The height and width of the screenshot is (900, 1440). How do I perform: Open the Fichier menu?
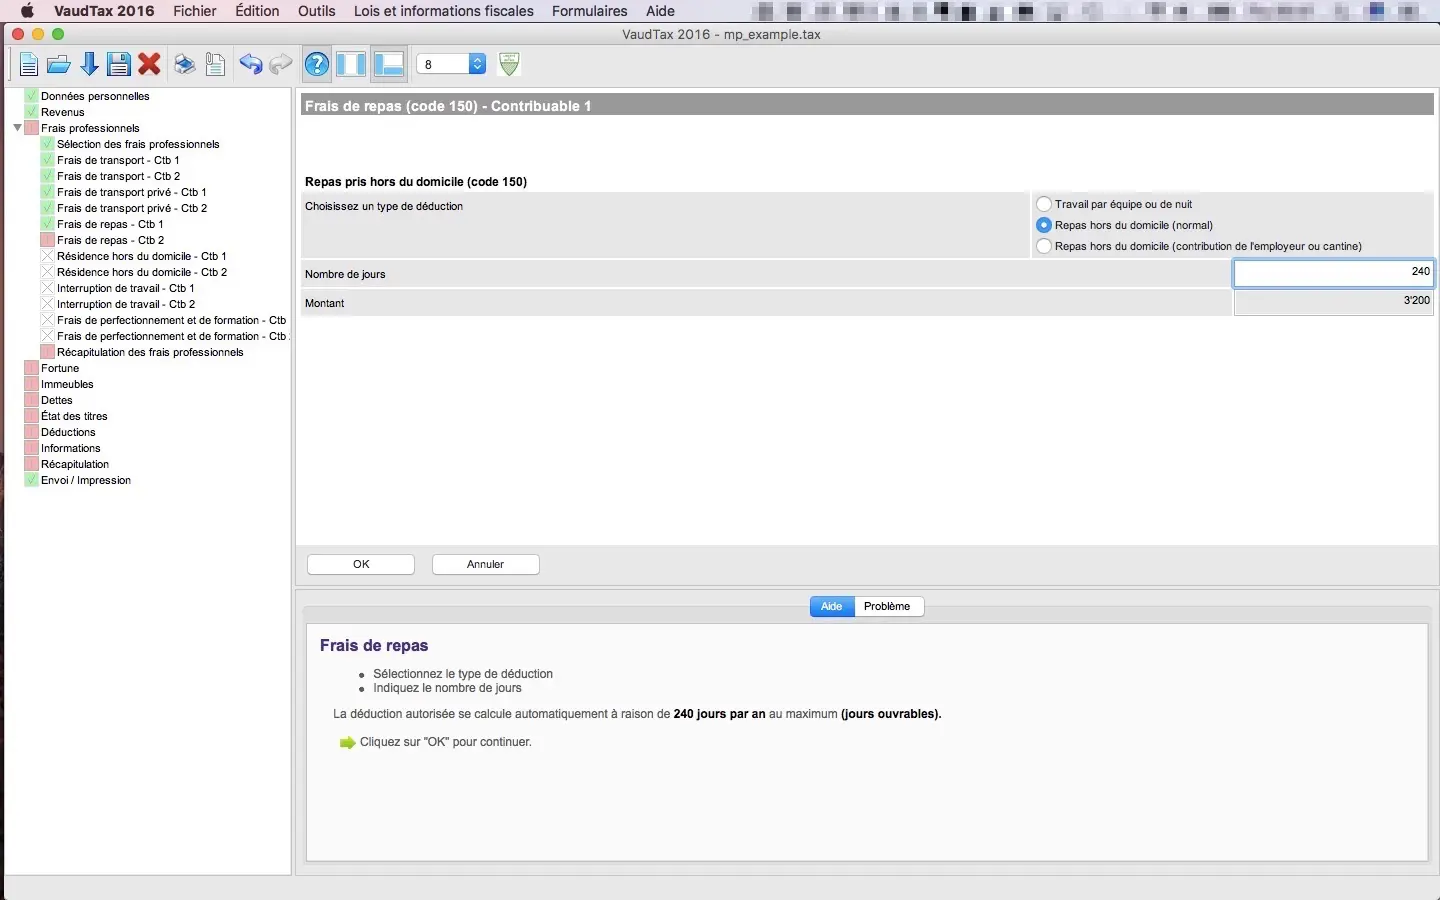[x=195, y=11]
